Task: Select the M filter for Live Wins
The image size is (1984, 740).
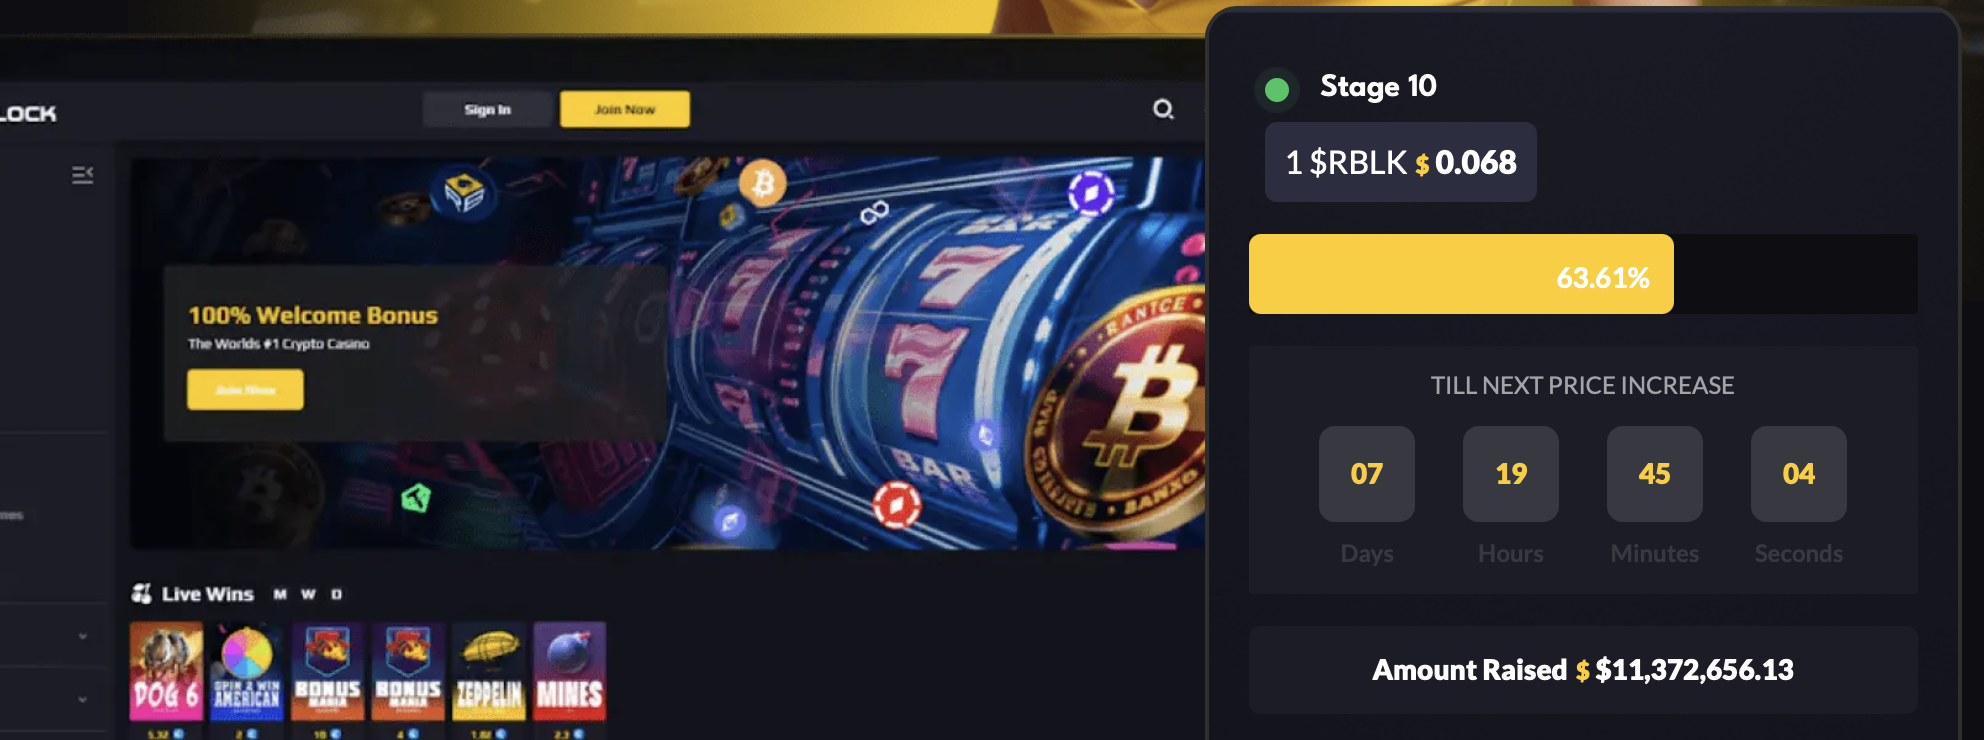Action: click(280, 594)
